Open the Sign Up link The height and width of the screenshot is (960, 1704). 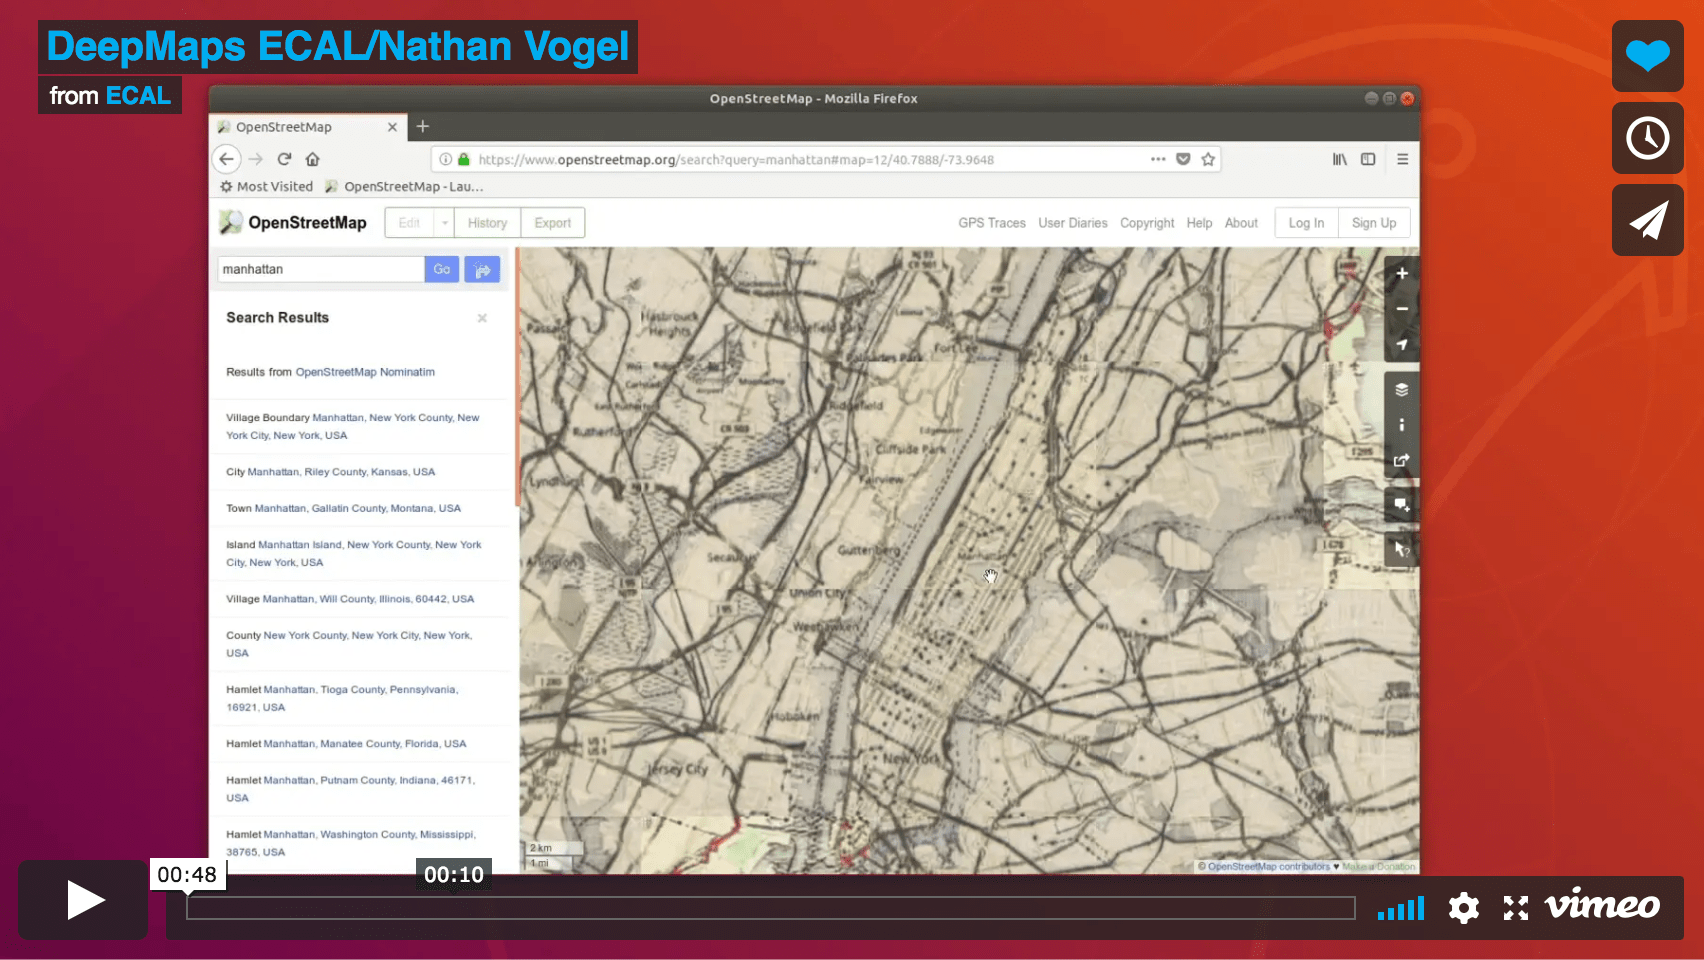click(x=1374, y=222)
